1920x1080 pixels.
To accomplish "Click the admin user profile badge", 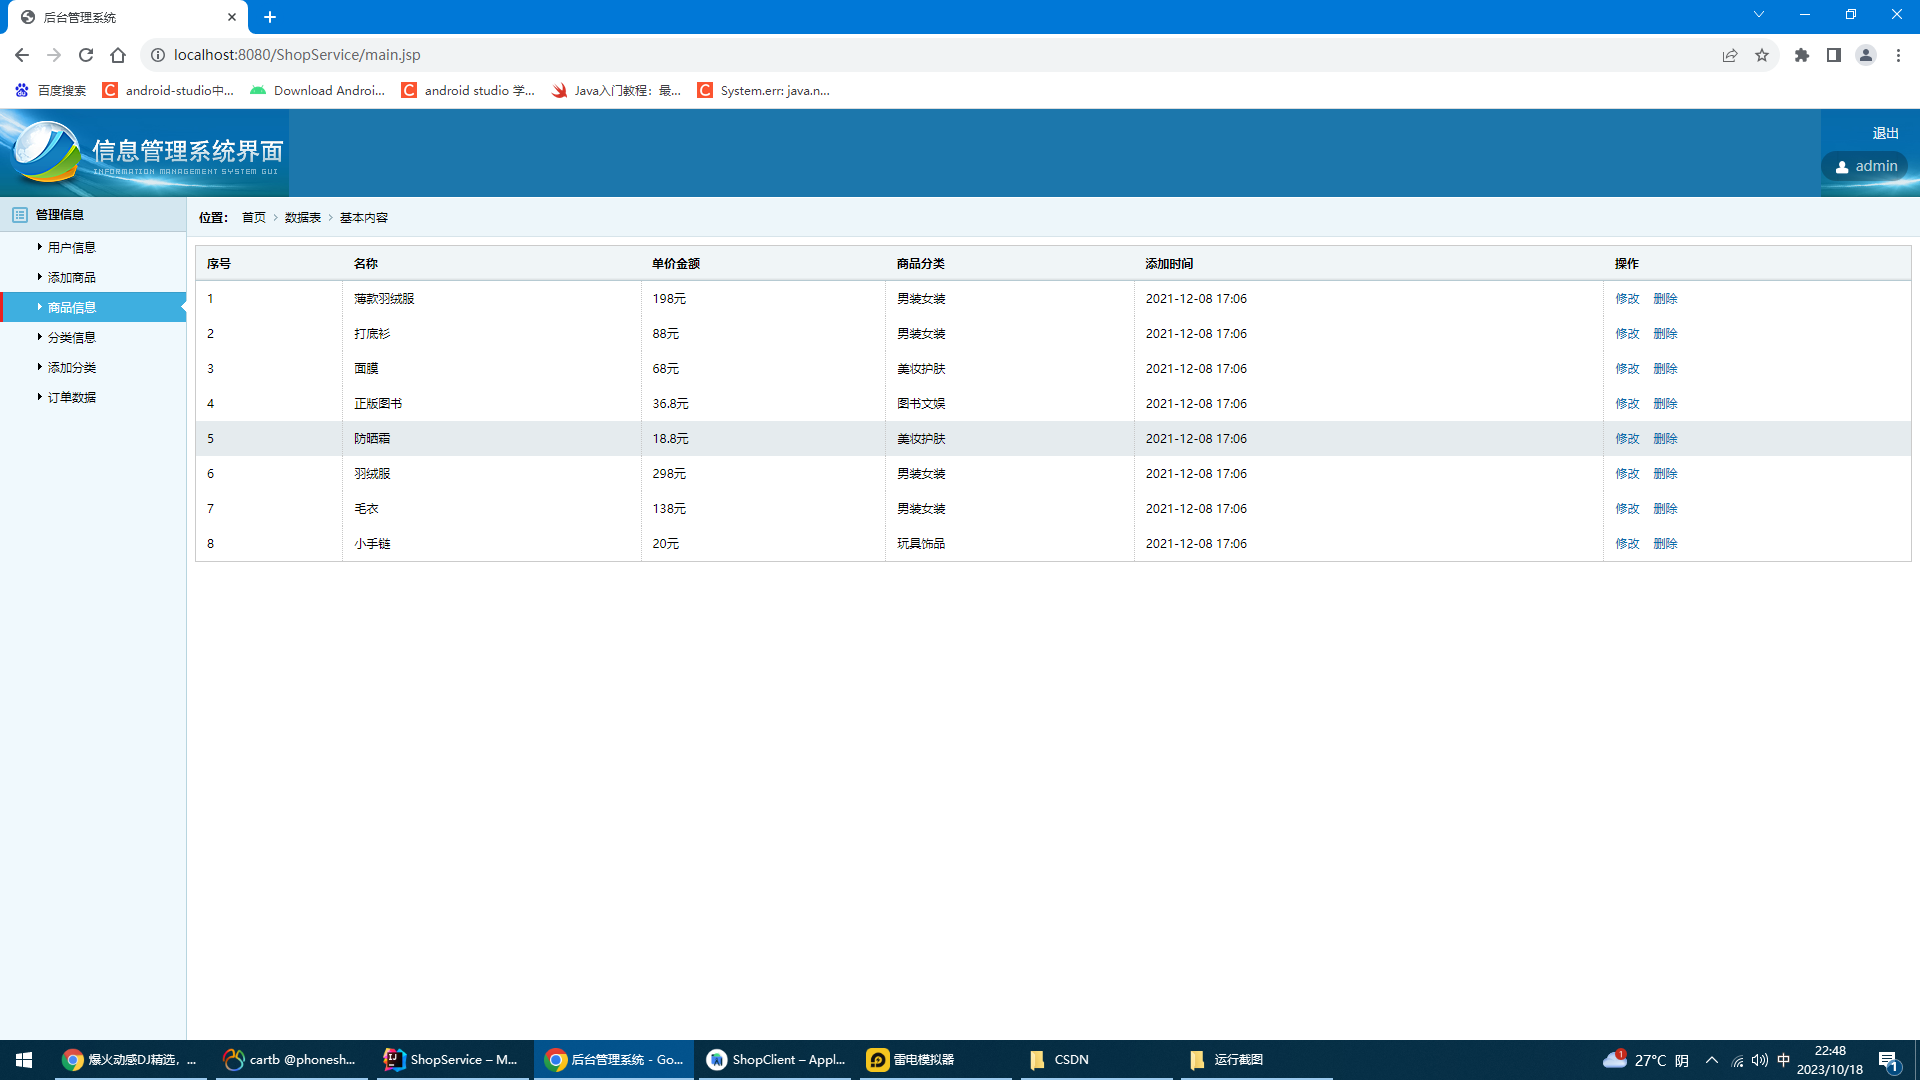I will coord(1865,166).
